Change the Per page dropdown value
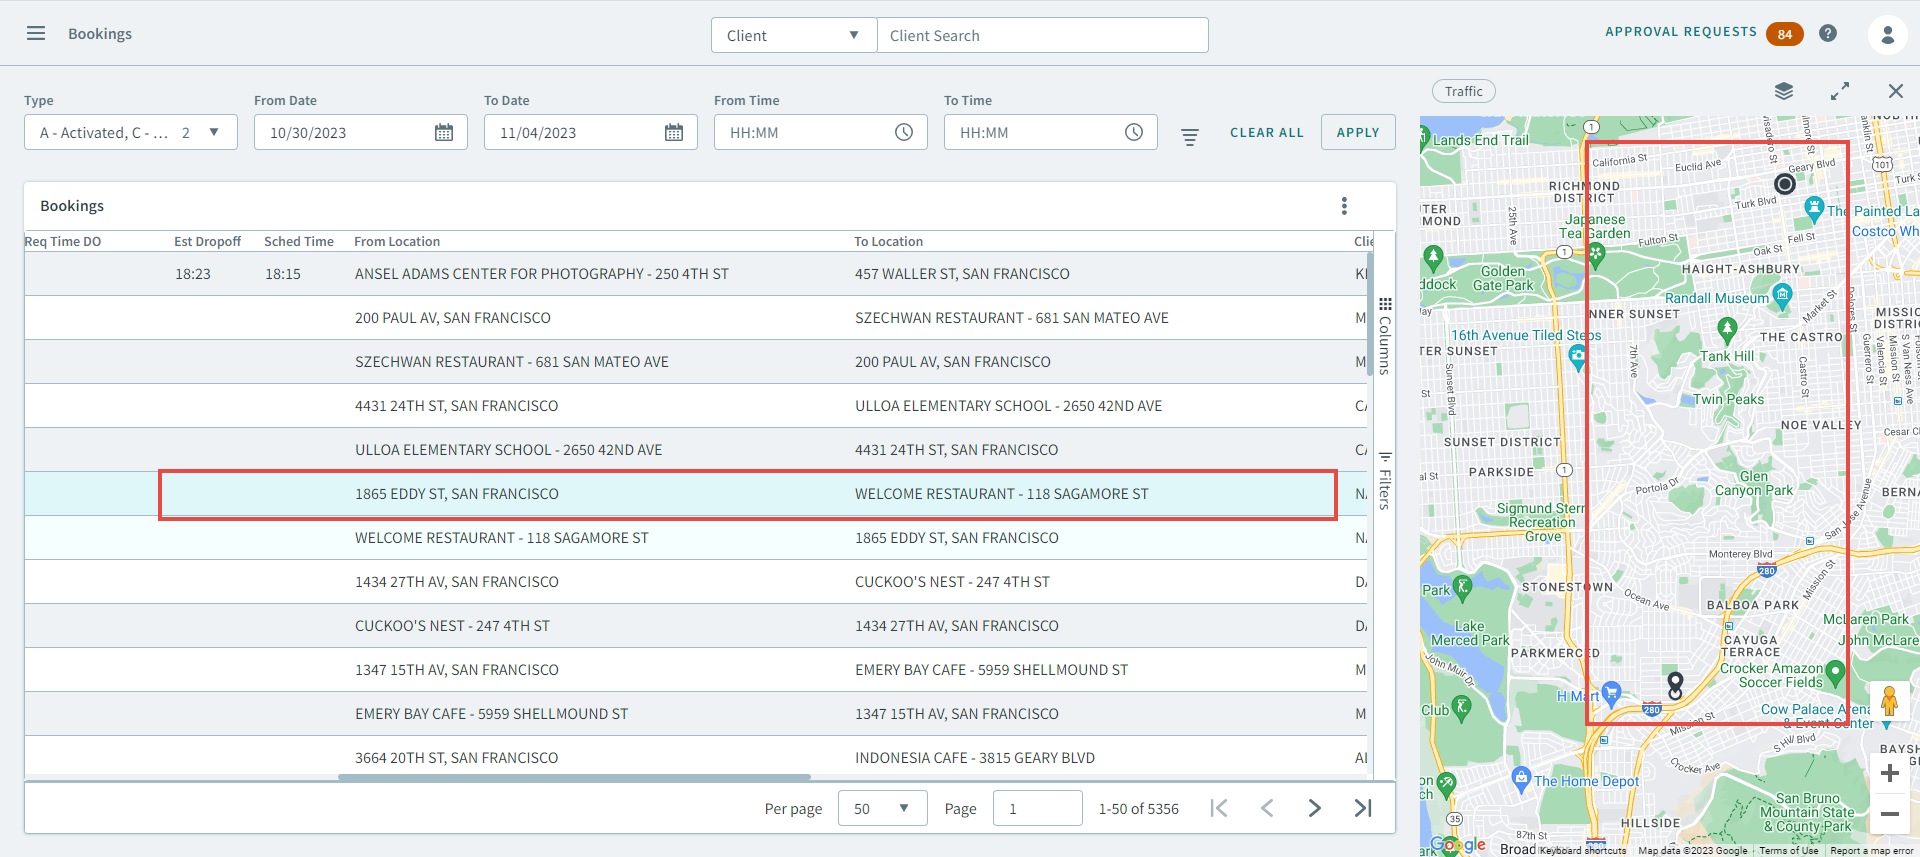The width and height of the screenshot is (1920, 857). pos(882,808)
